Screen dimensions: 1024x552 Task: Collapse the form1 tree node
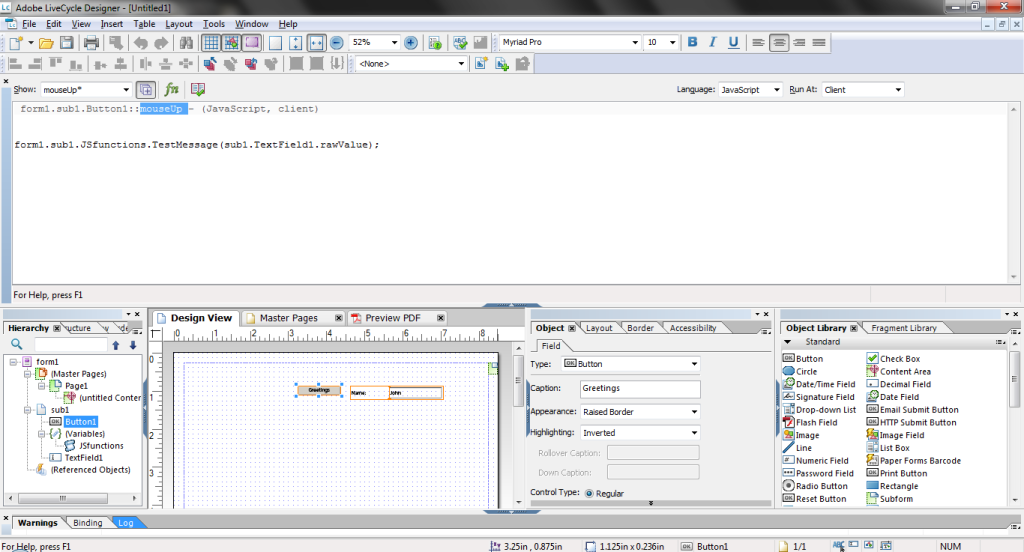coord(13,362)
